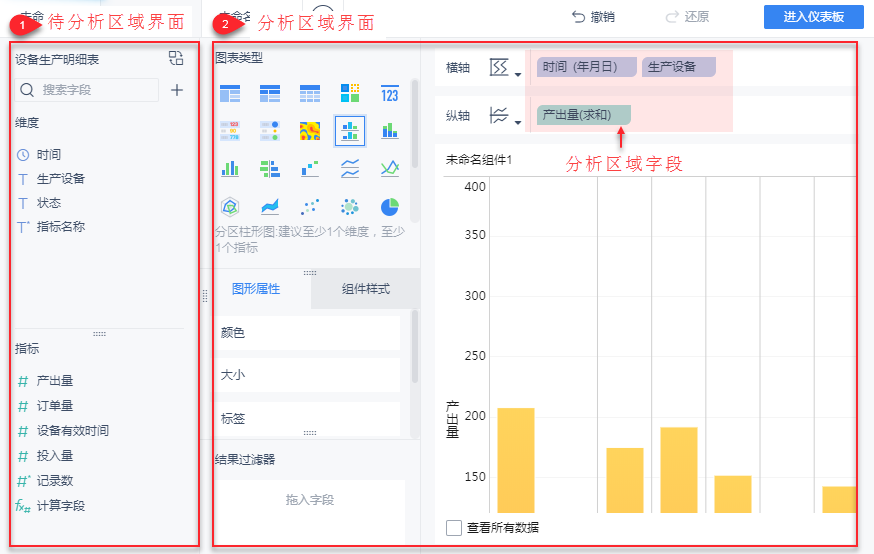
Task: Click the 进入仪表板 button
Action: coord(813,17)
